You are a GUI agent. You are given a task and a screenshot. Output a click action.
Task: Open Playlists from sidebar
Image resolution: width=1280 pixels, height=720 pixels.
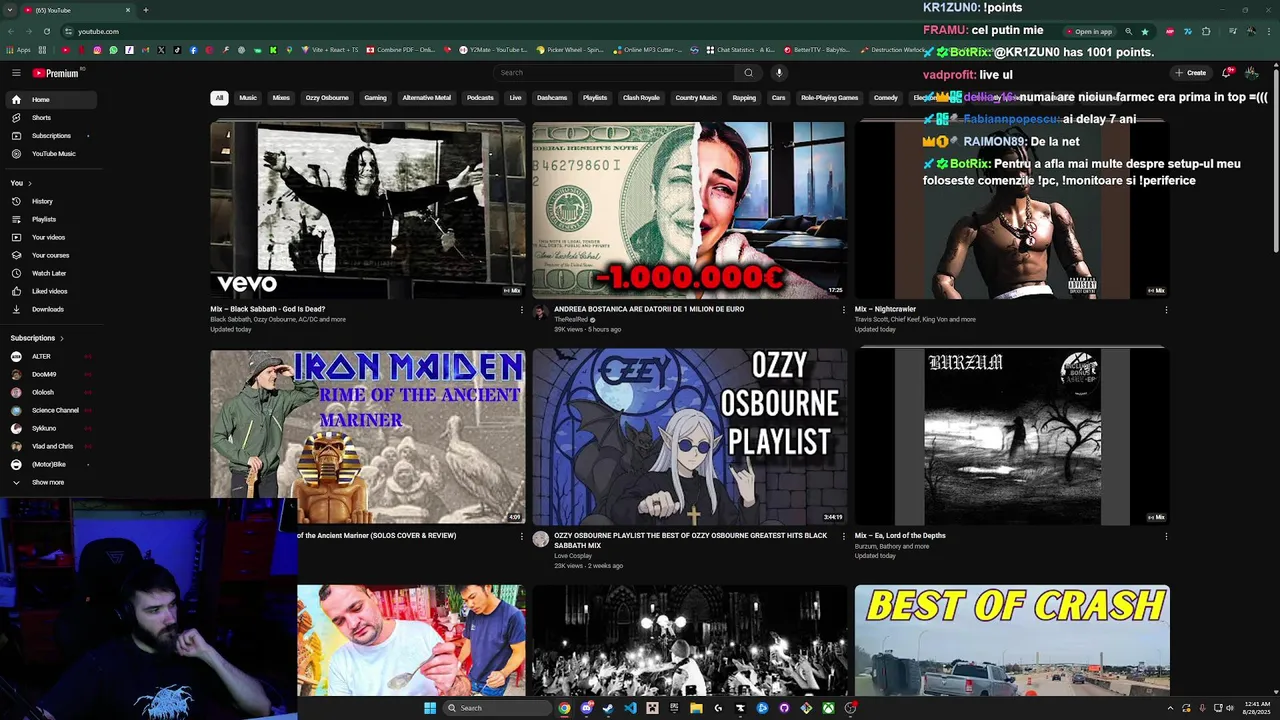point(49,220)
